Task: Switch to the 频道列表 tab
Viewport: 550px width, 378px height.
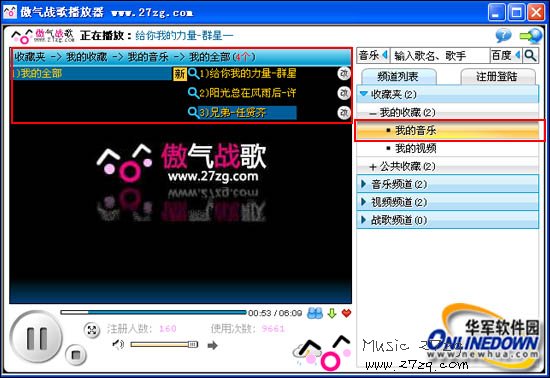Action: pyautogui.click(x=398, y=76)
